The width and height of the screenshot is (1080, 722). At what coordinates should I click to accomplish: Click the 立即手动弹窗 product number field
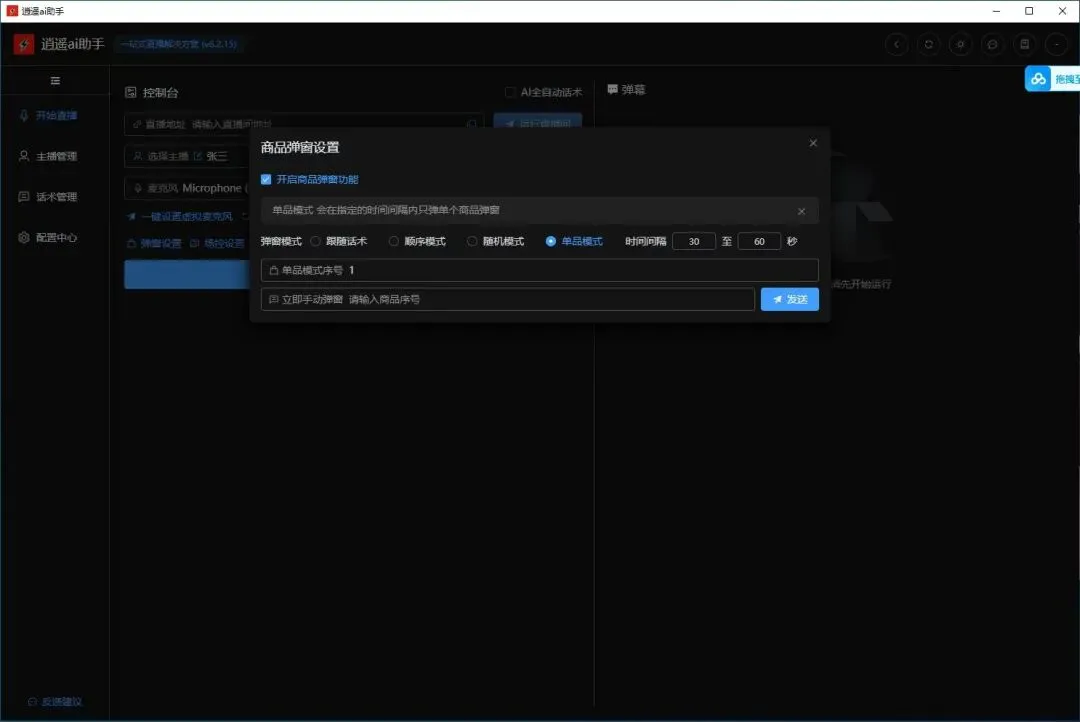click(x=508, y=299)
